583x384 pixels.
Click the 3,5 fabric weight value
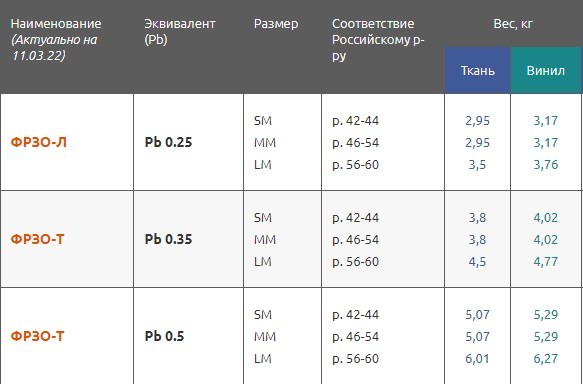477,165
